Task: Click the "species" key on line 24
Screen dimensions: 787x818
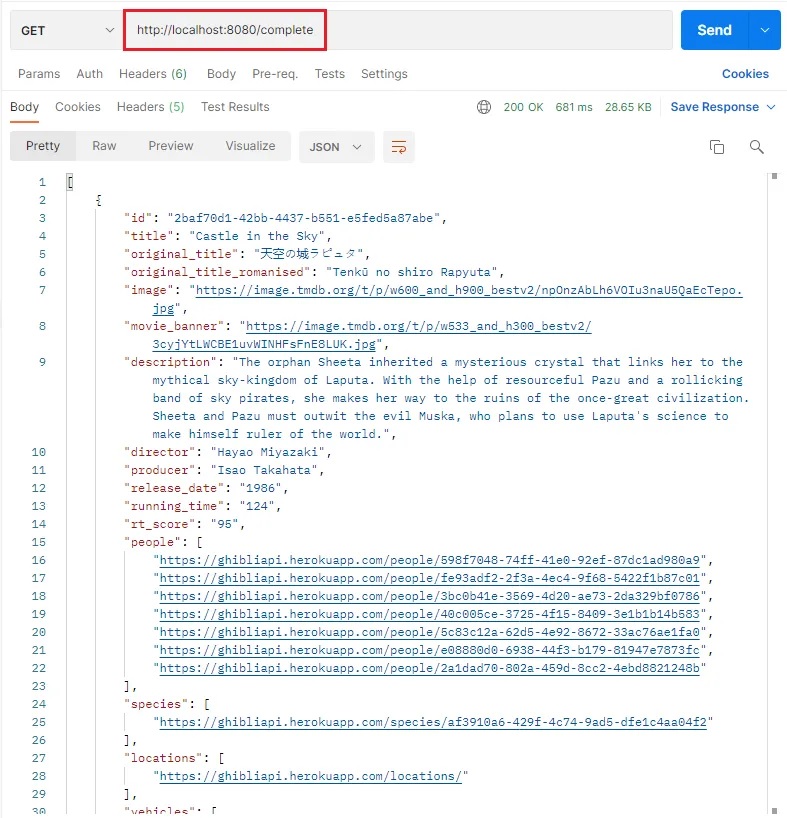Action: 155,704
